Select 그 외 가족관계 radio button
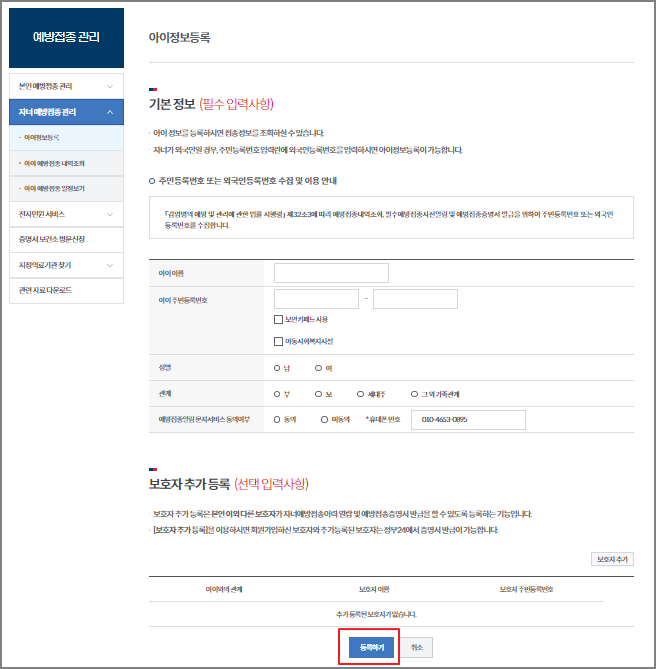The image size is (656, 669). coord(414,394)
